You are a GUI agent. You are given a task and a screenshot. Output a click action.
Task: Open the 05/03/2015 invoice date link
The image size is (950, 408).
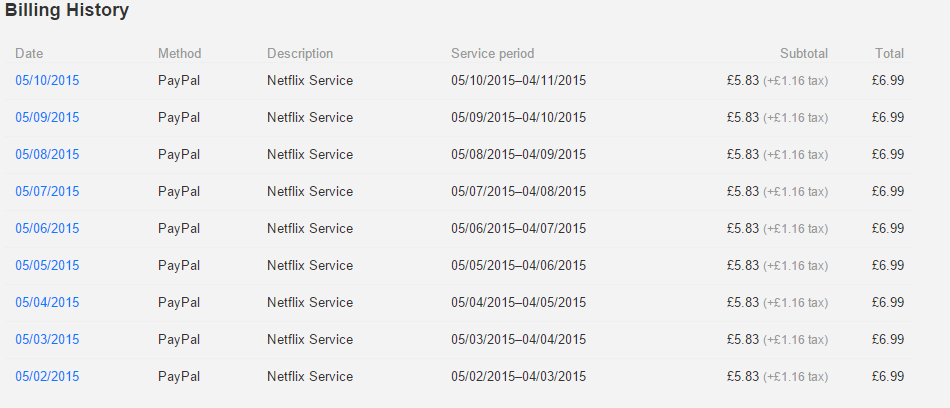pyautogui.click(x=47, y=339)
